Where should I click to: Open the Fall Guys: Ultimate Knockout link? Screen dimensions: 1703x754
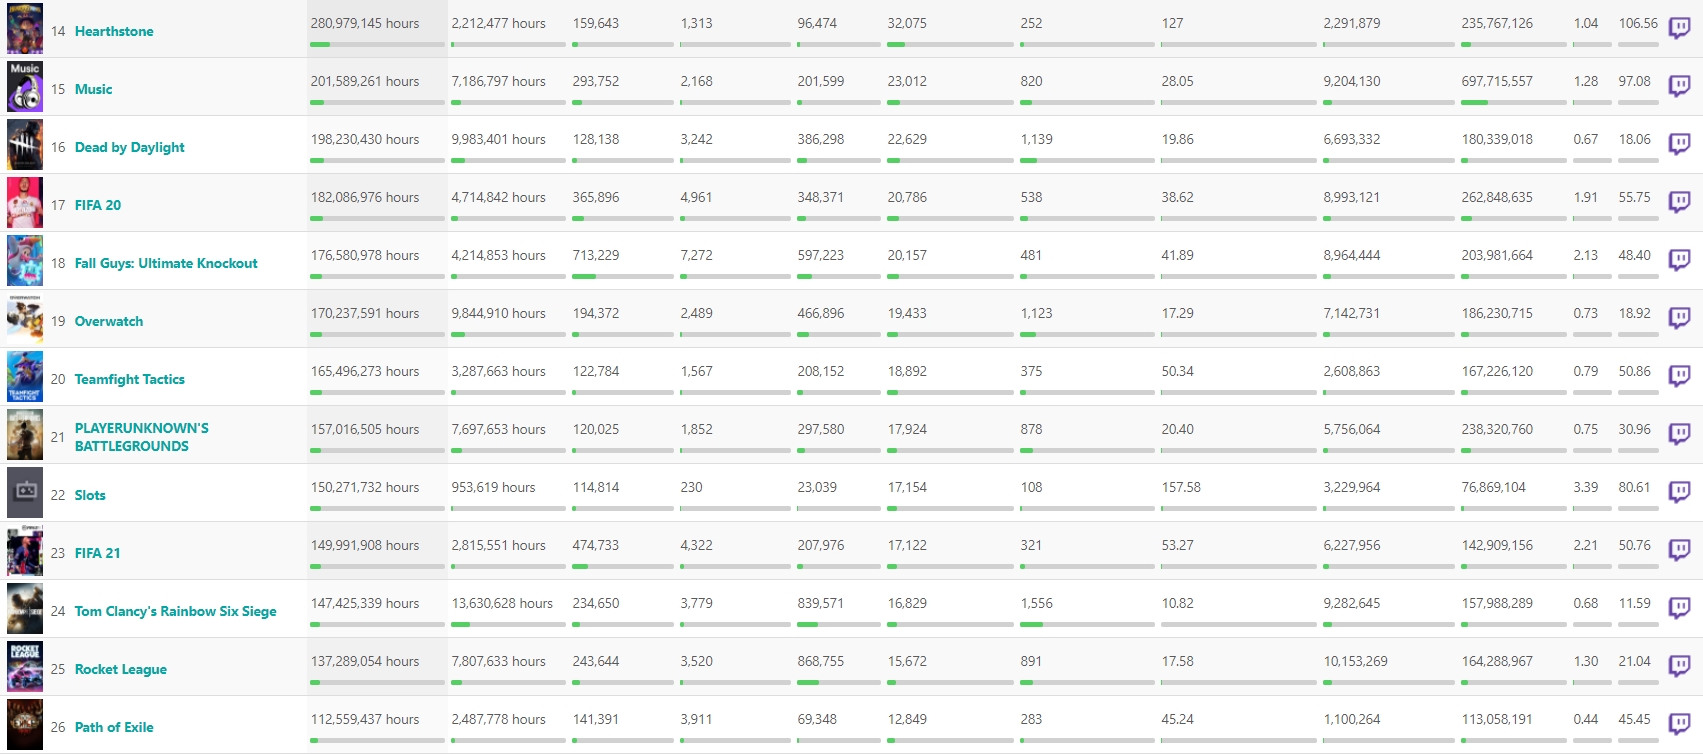166,263
